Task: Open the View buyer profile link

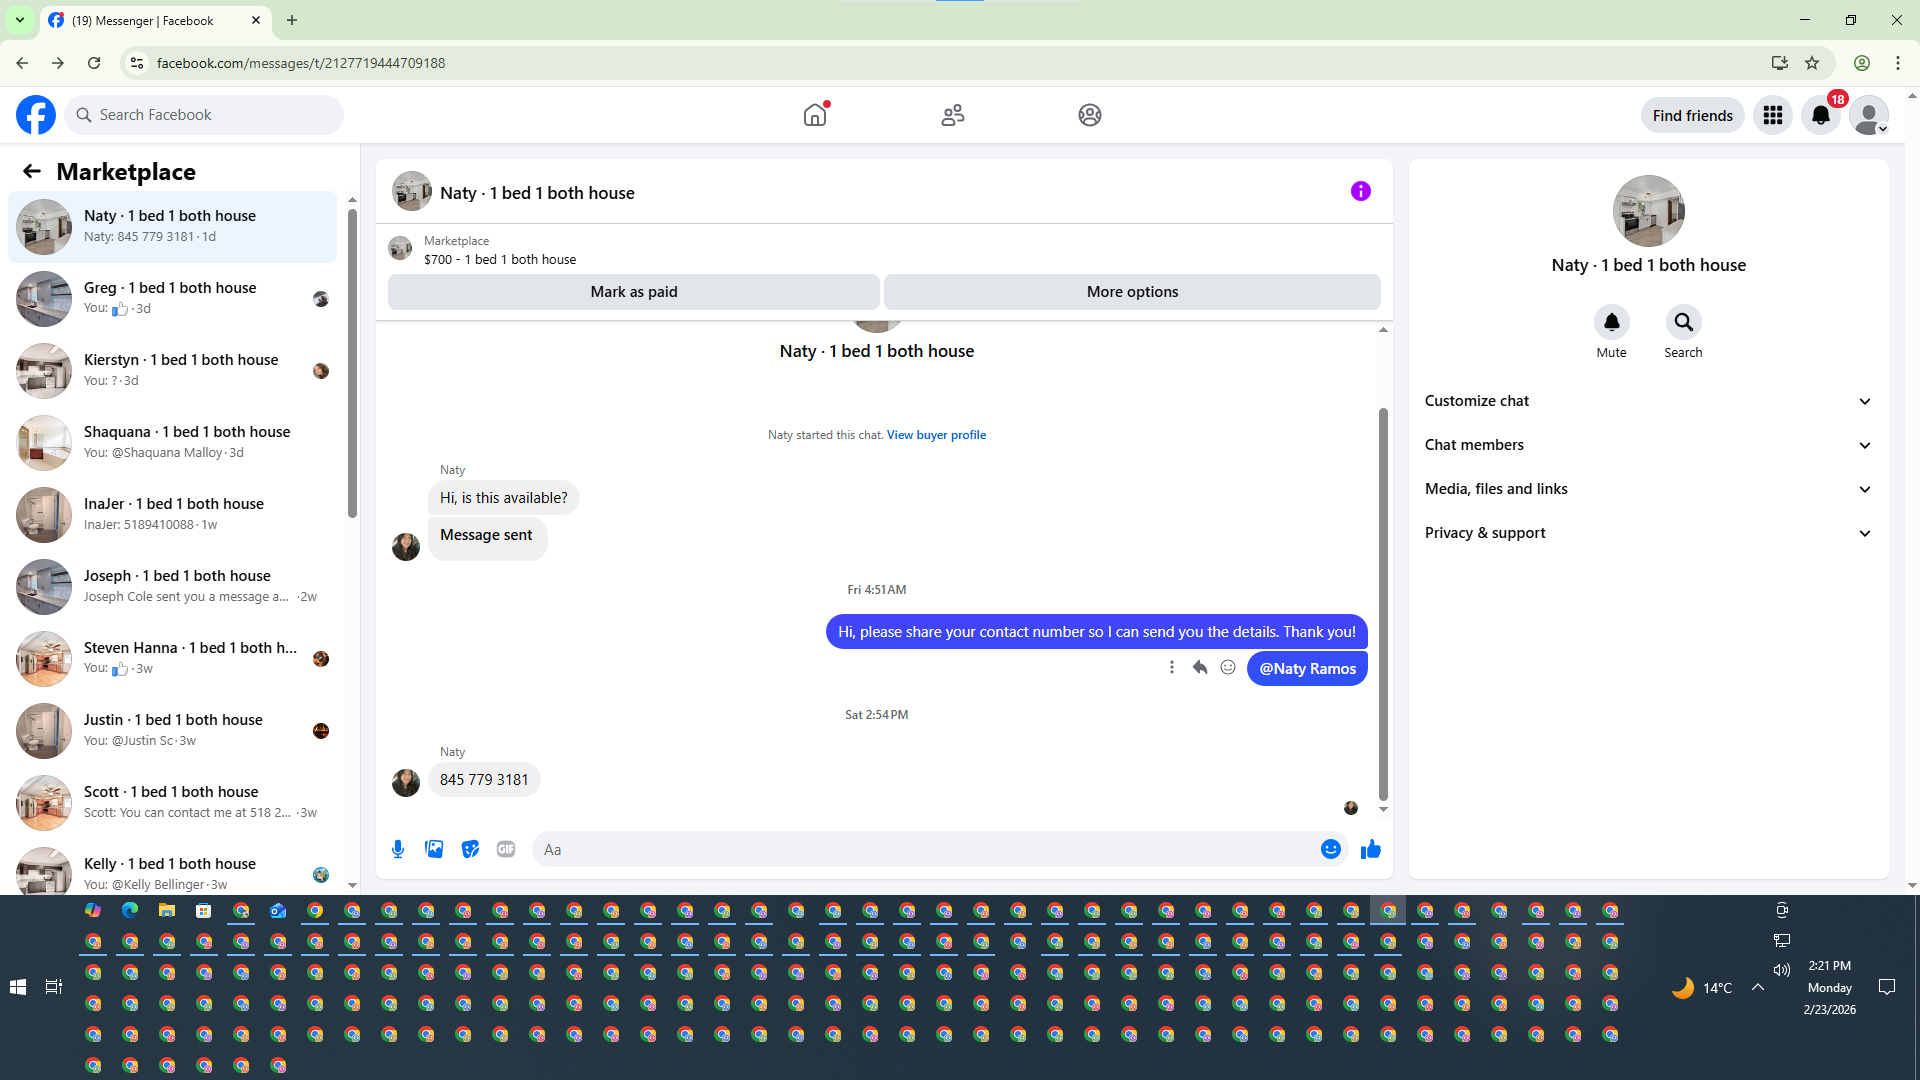Action: 936,435
